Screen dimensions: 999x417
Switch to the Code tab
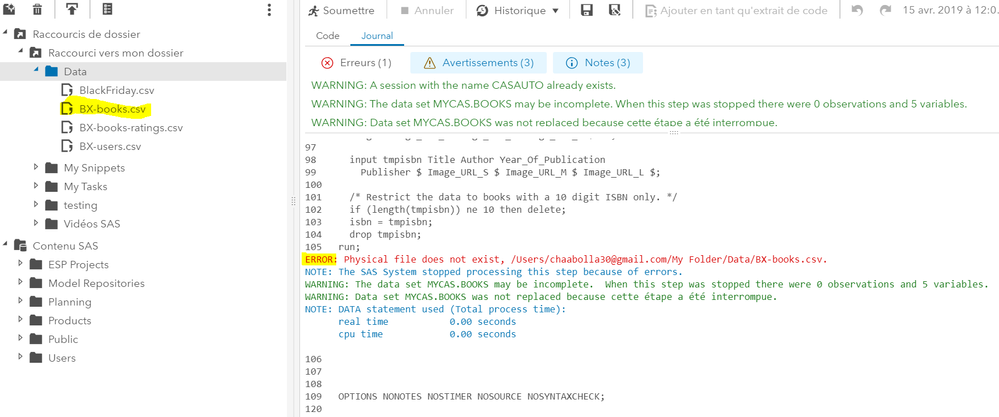[x=327, y=36]
